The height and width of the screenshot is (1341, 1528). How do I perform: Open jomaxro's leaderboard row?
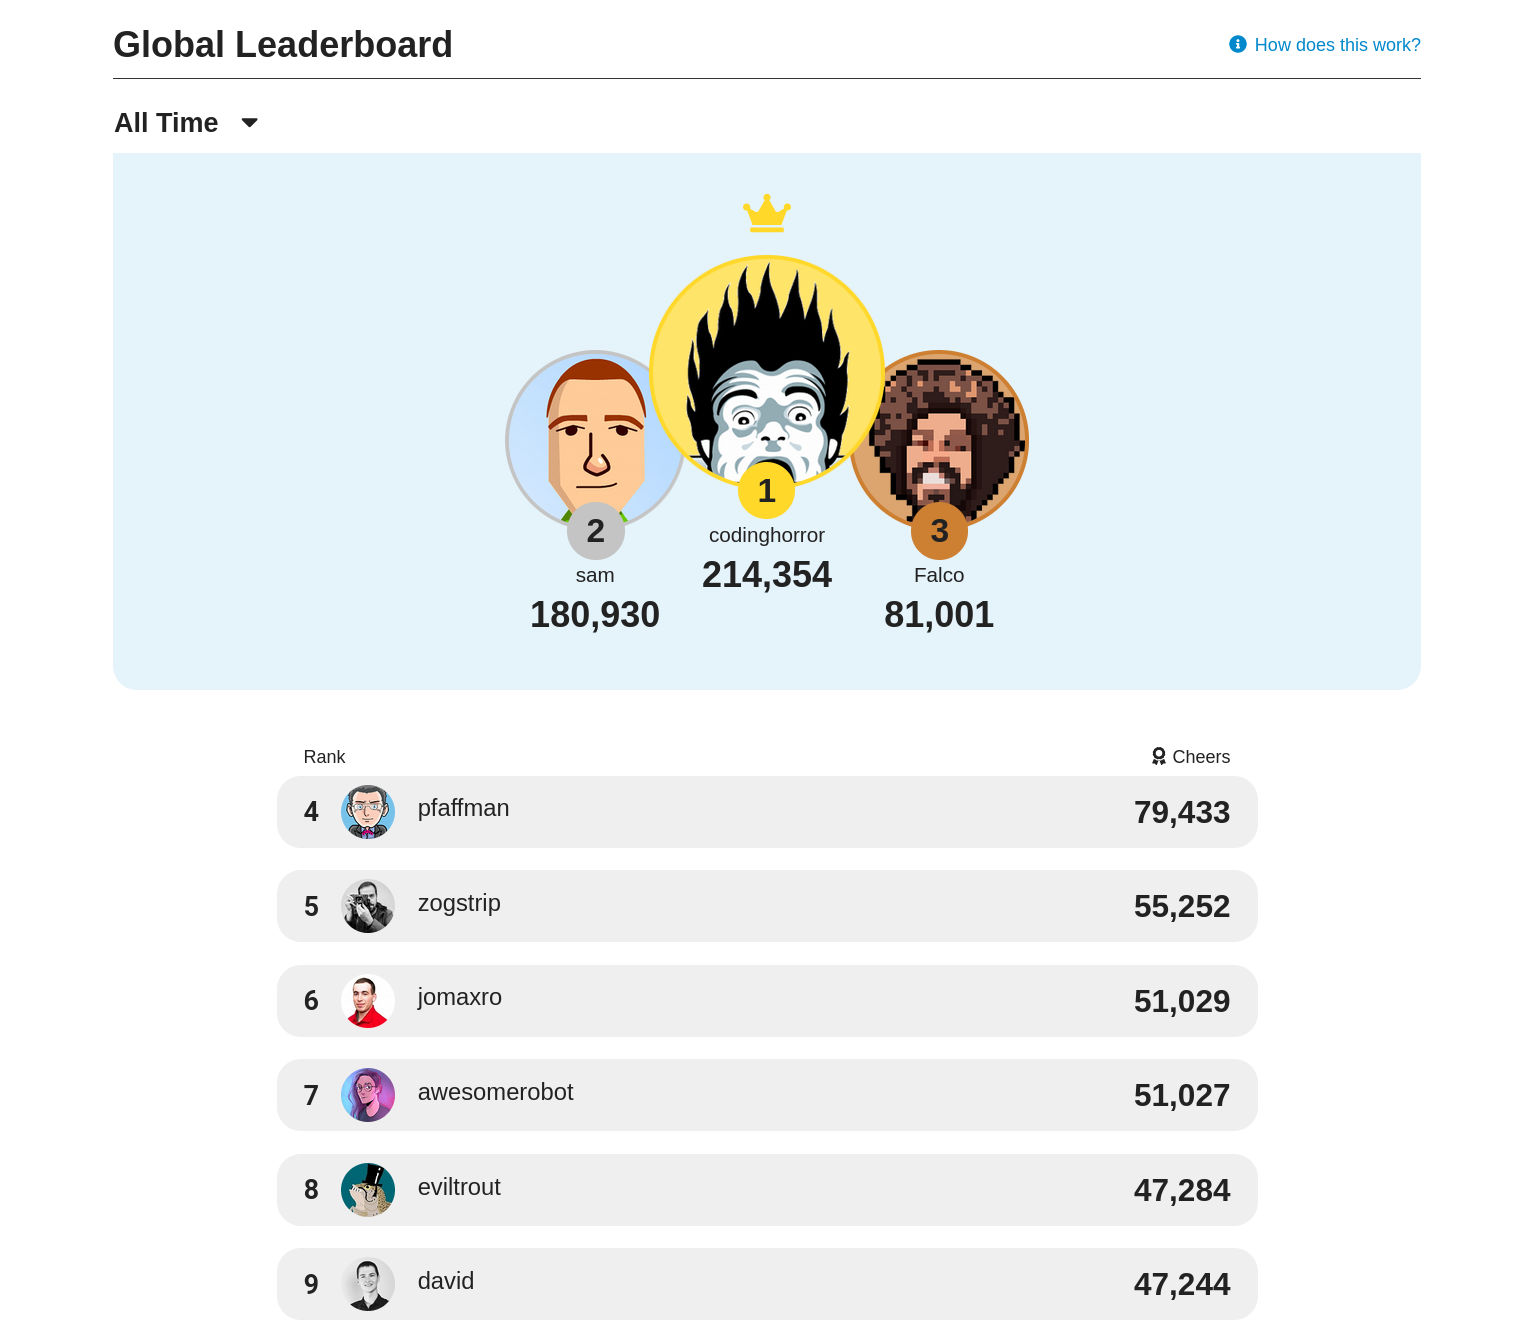click(766, 1000)
